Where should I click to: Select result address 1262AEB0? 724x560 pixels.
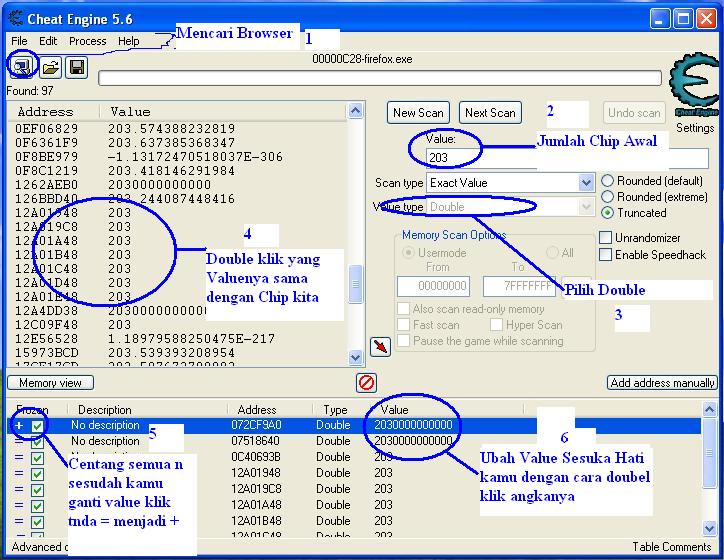coord(47,185)
